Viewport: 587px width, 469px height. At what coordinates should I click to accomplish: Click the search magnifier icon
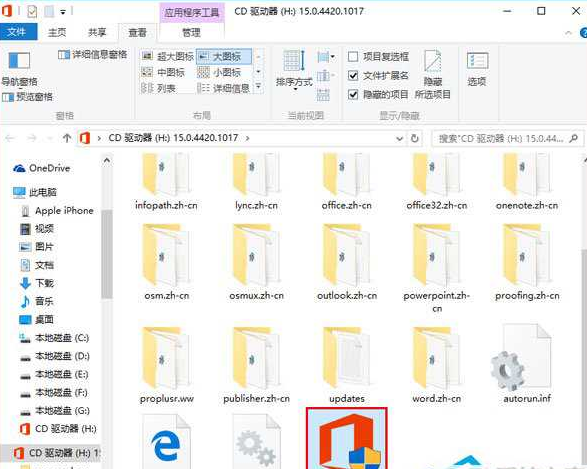click(573, 138)
